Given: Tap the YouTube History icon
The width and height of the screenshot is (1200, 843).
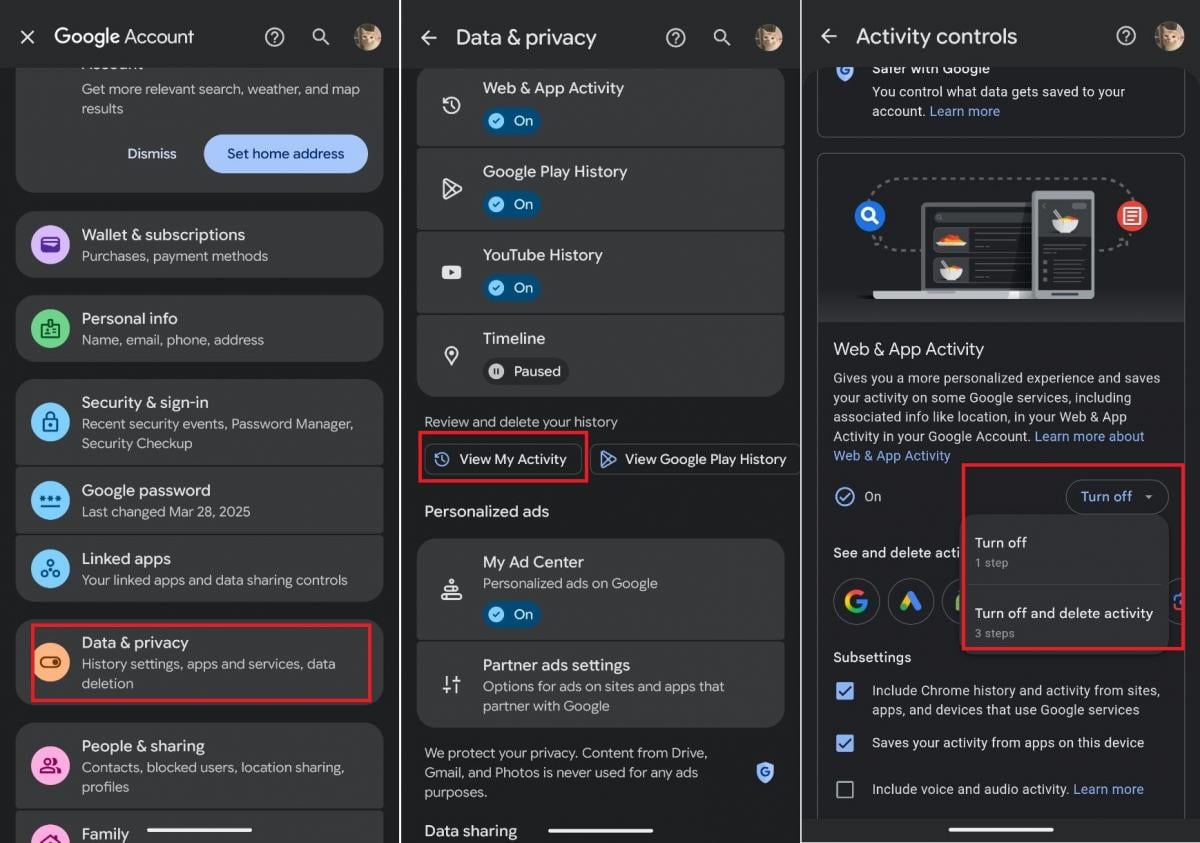Looking at the screenshot, I should pos(452,272).
